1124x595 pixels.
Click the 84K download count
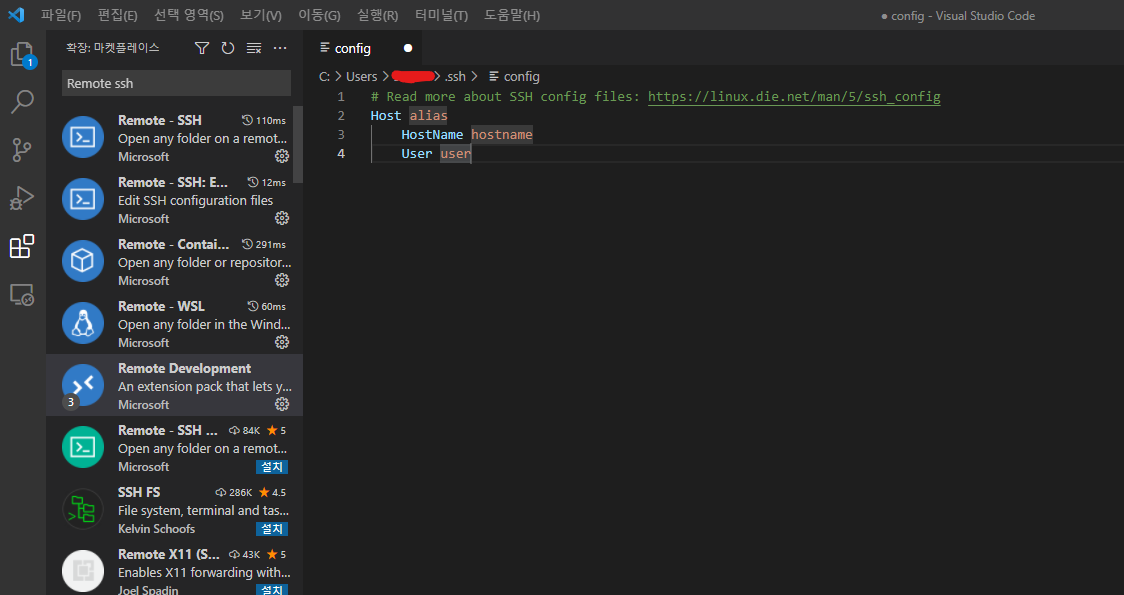point(244,430)
